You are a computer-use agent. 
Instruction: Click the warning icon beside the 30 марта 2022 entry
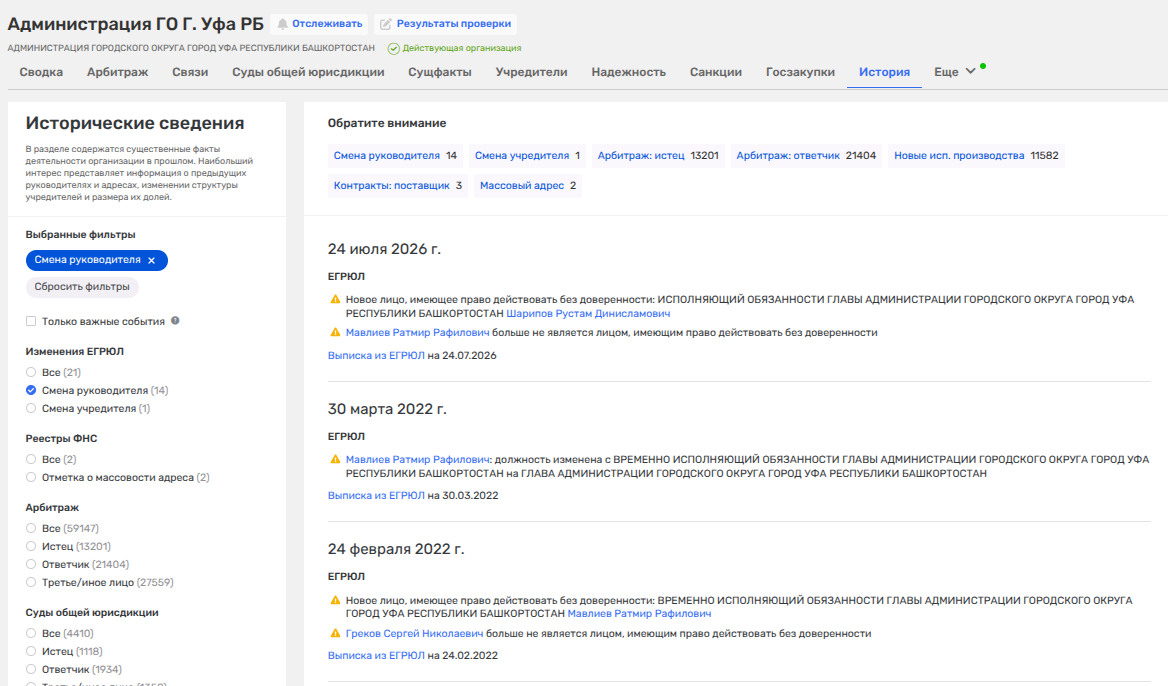click(335, 460)
